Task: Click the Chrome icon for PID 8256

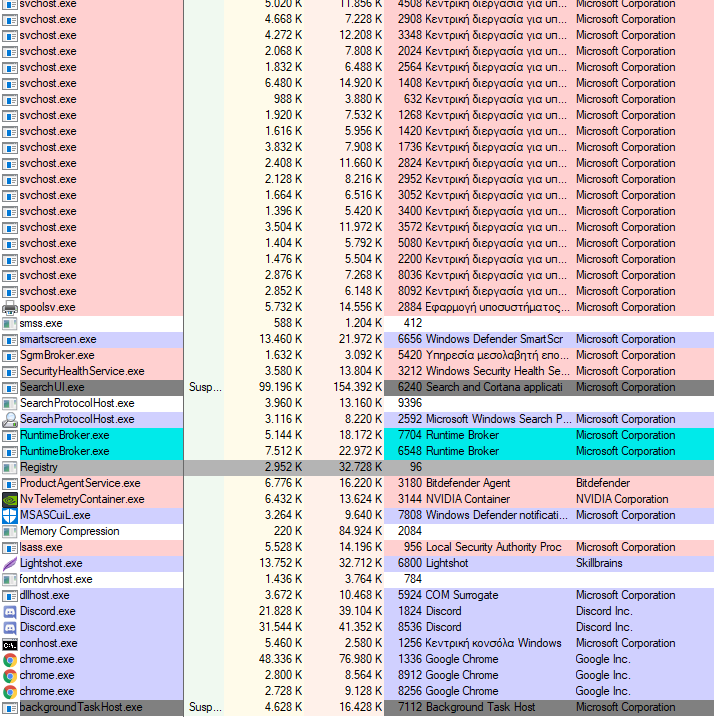Action: point(10,692)
